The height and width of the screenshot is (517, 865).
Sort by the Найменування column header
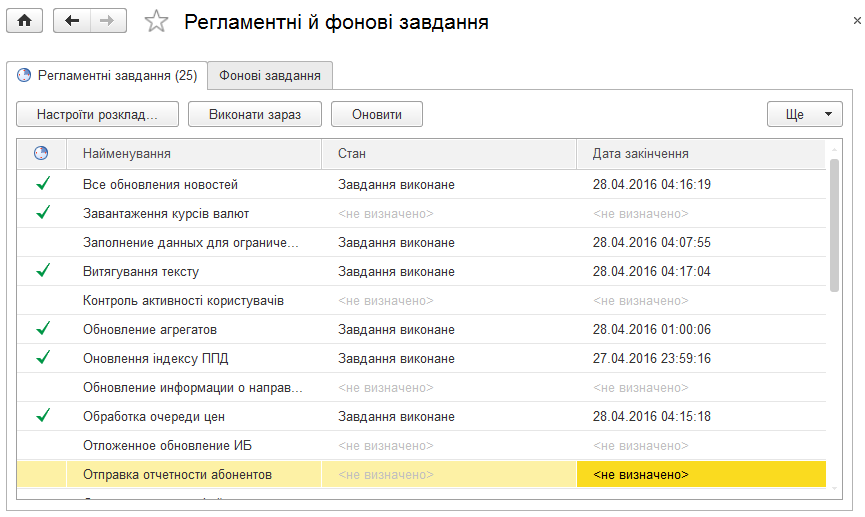(194, 153)
